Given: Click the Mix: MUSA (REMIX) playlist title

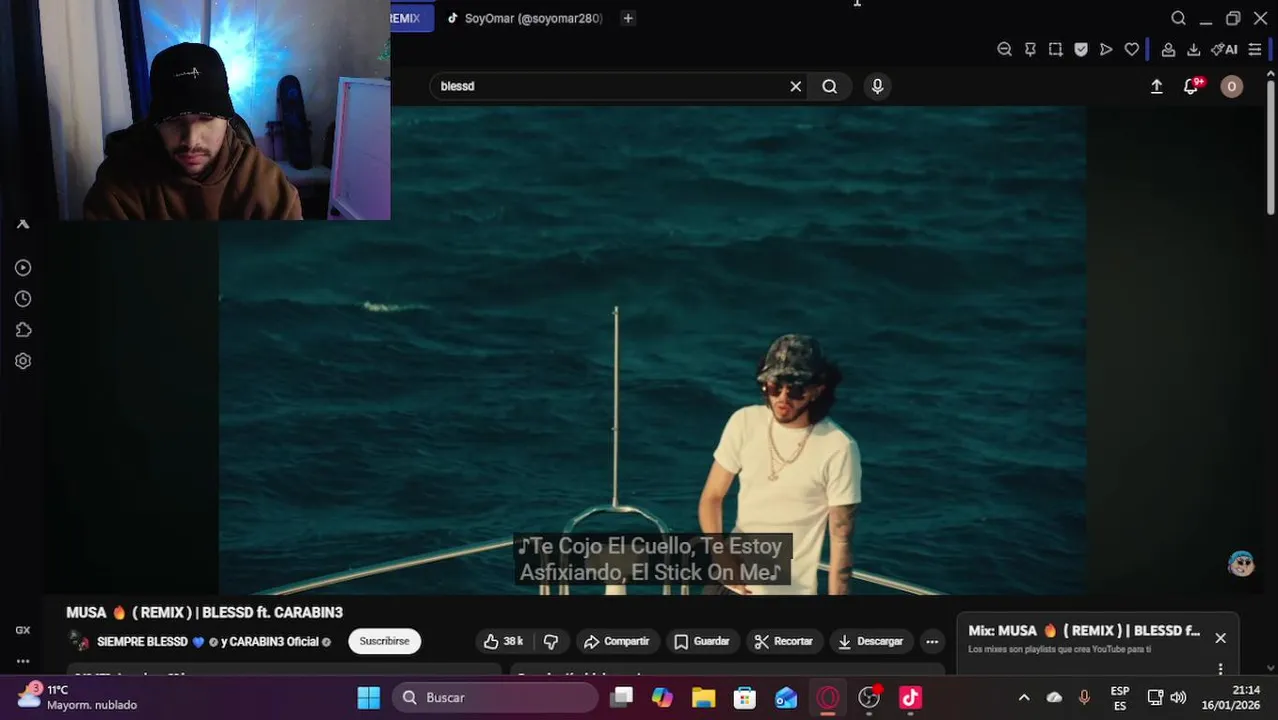Looking at the screenshot, I should [1084, 631].
